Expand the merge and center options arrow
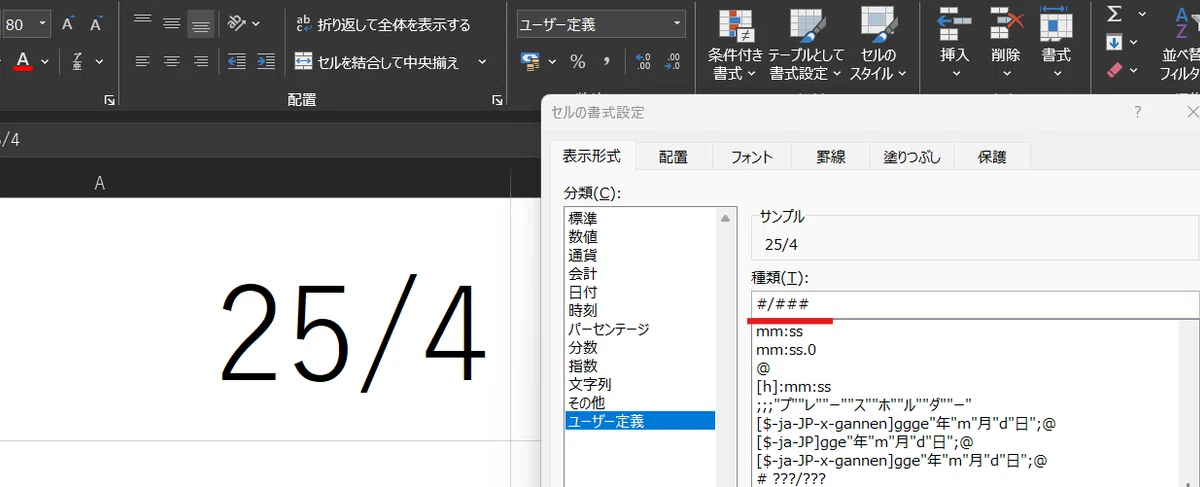Viewport: 1200px width, 487px height. [x=482, y=62]
